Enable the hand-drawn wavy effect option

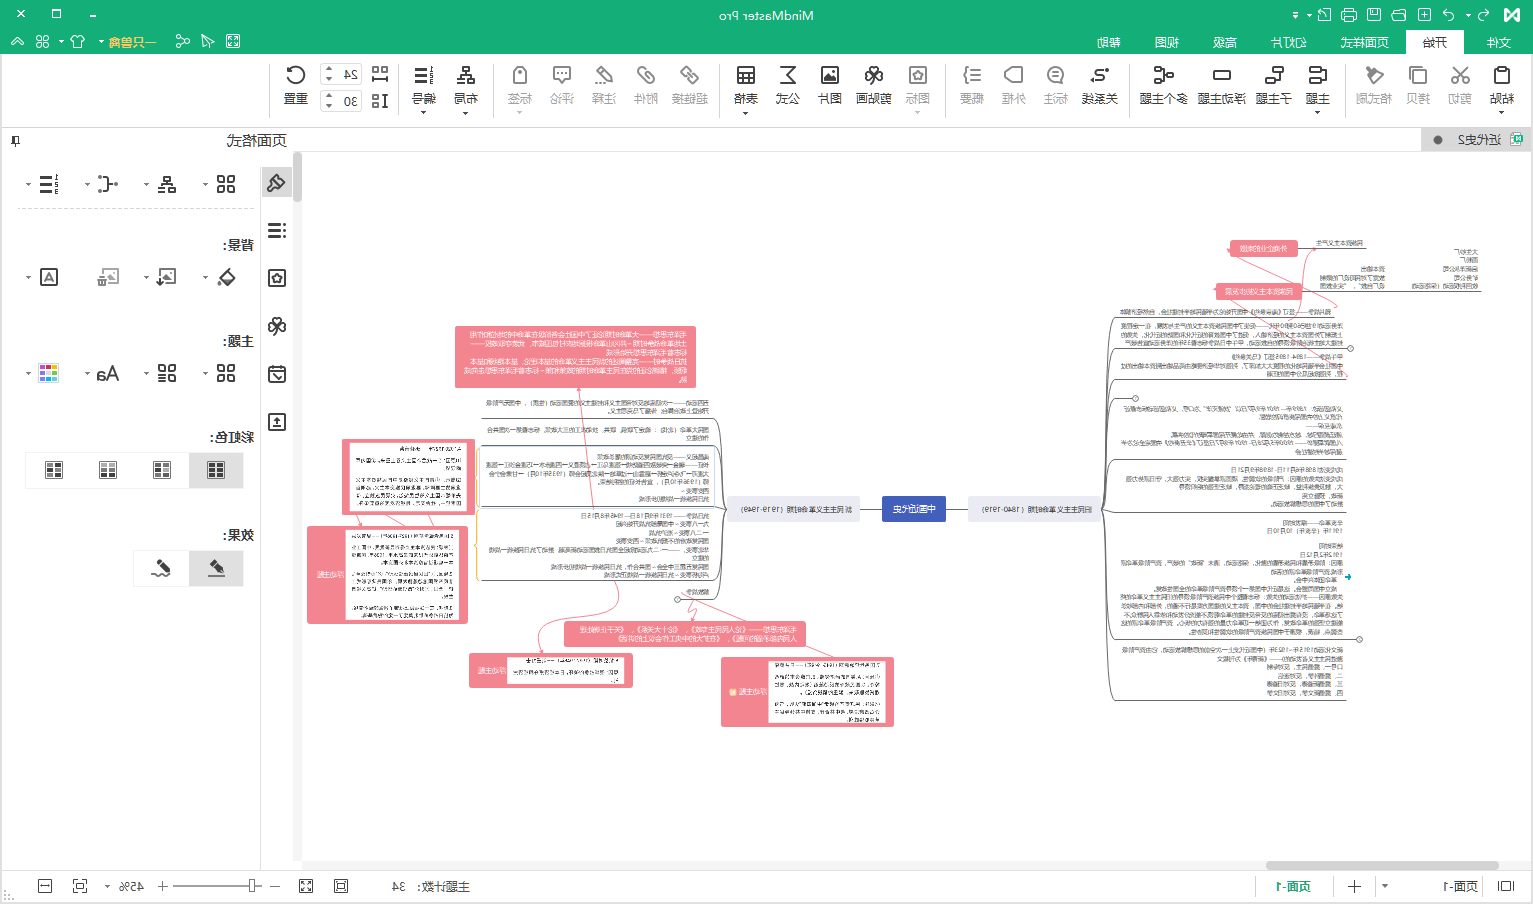[x=162, y=568]
